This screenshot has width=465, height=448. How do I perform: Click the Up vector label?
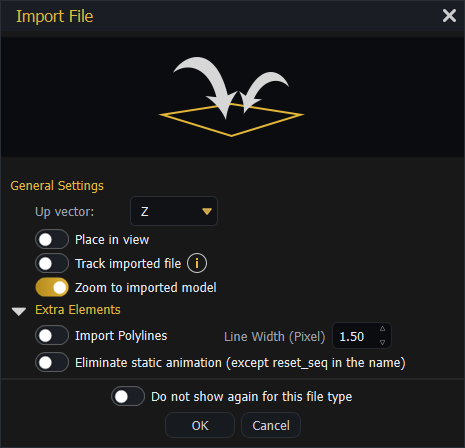coord(65,212)
